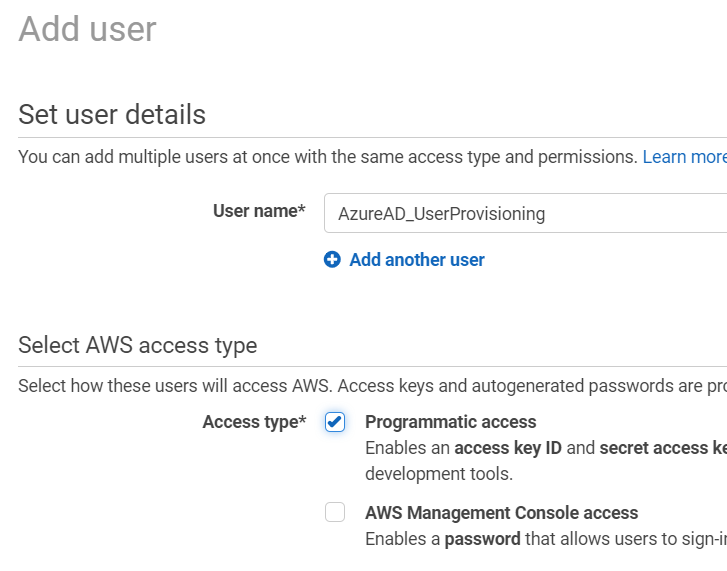
Task: Click the User name field label
Action: [258, 211]
